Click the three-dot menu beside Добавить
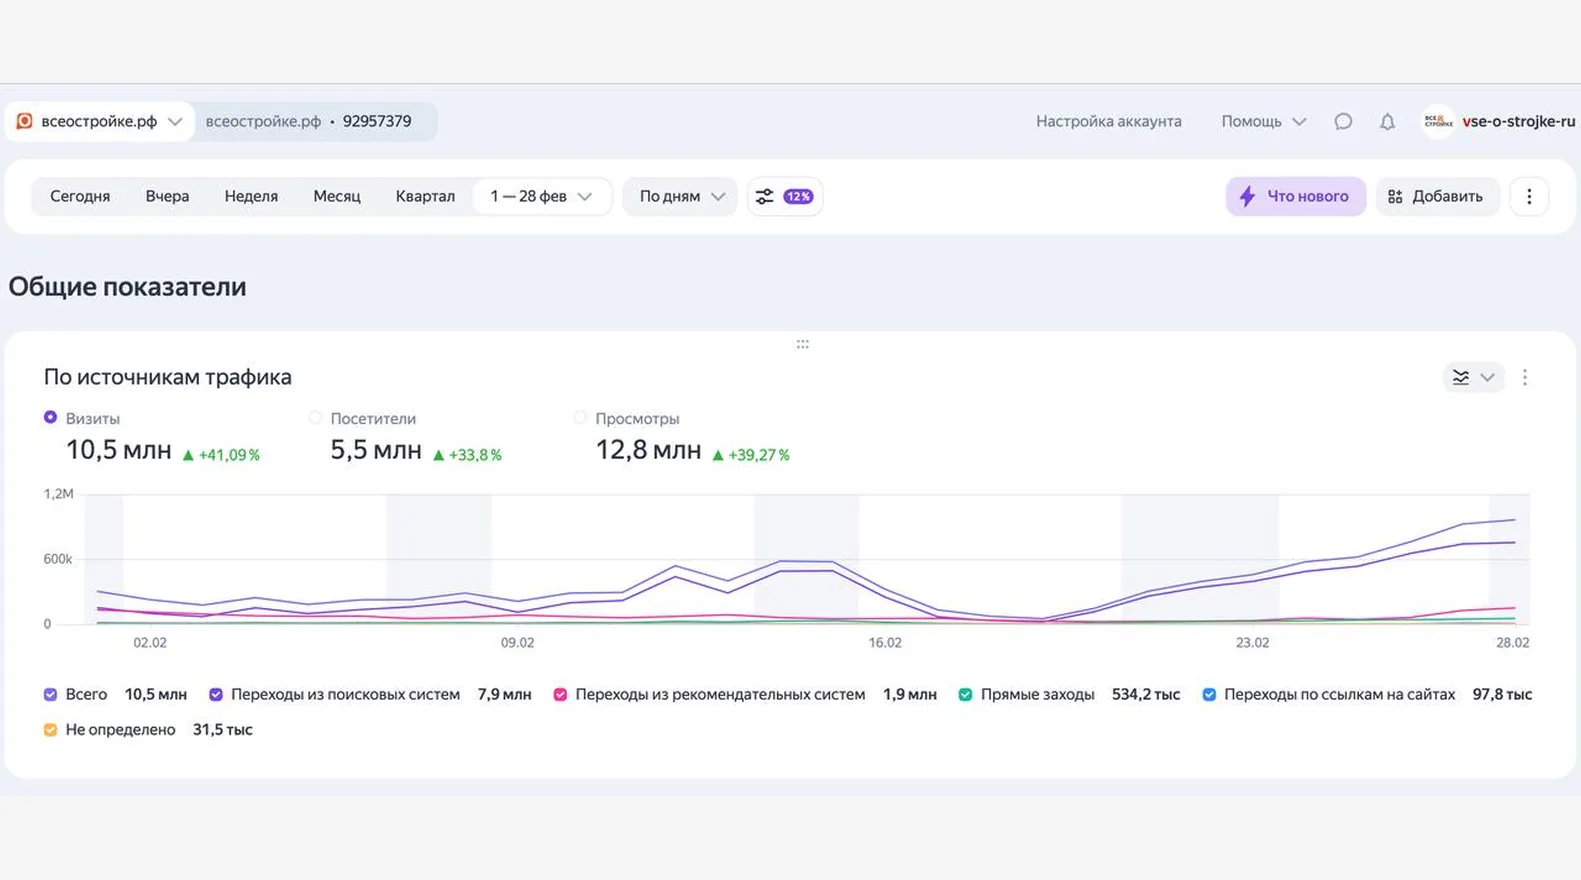1581x880 pixels. (x=1528, y=196)
